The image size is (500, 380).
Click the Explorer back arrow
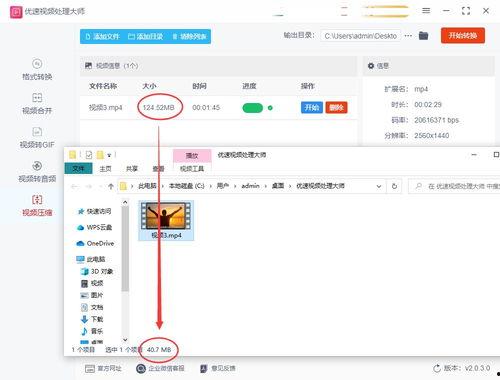75,186
